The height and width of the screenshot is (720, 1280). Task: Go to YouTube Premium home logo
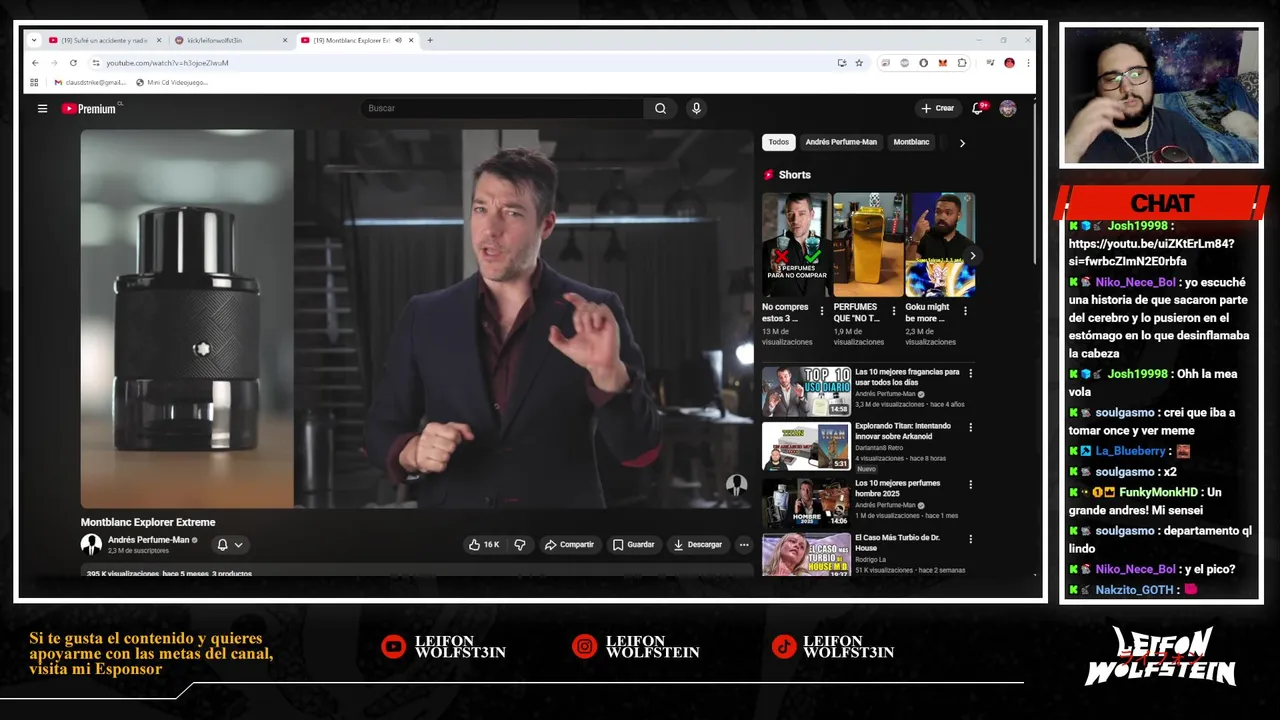click(90, 108)
